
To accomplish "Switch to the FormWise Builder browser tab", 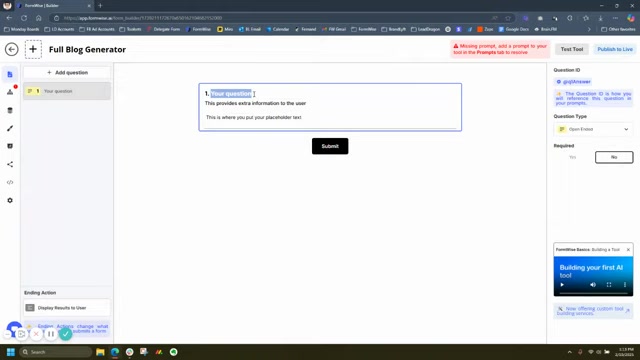I will click(x=53, y=6).
